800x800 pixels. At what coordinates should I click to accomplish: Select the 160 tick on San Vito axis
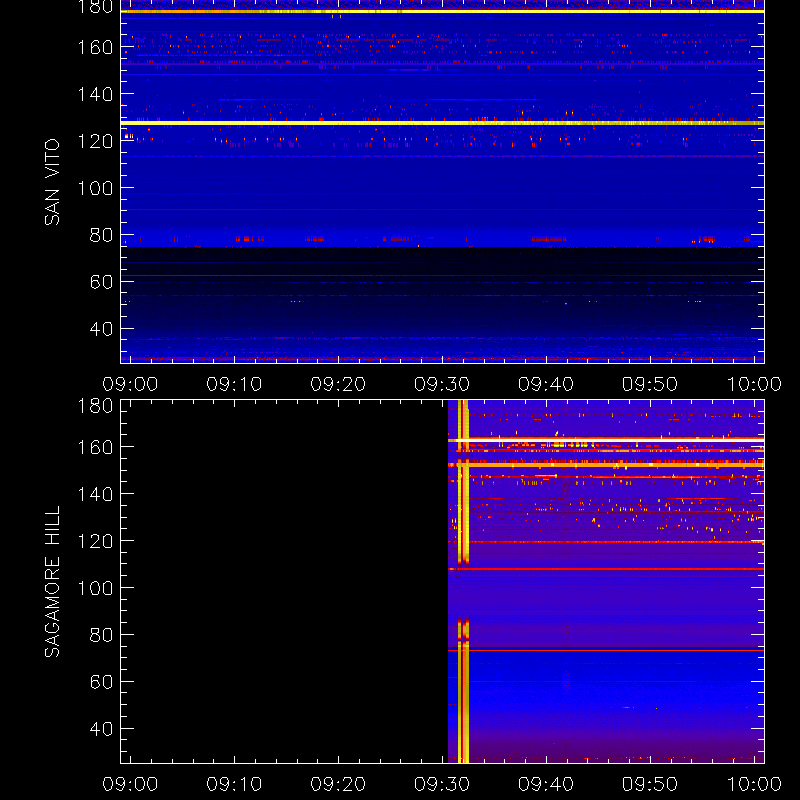pyautogui.click(x=95, y=47)
